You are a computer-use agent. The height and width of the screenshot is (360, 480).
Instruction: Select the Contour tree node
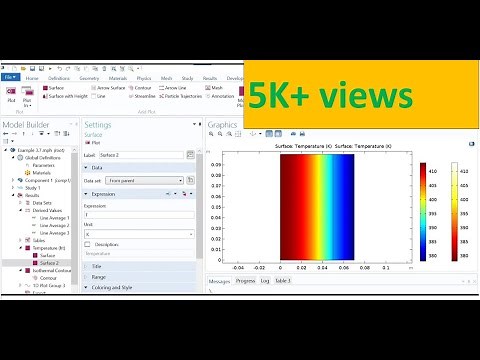45,278
